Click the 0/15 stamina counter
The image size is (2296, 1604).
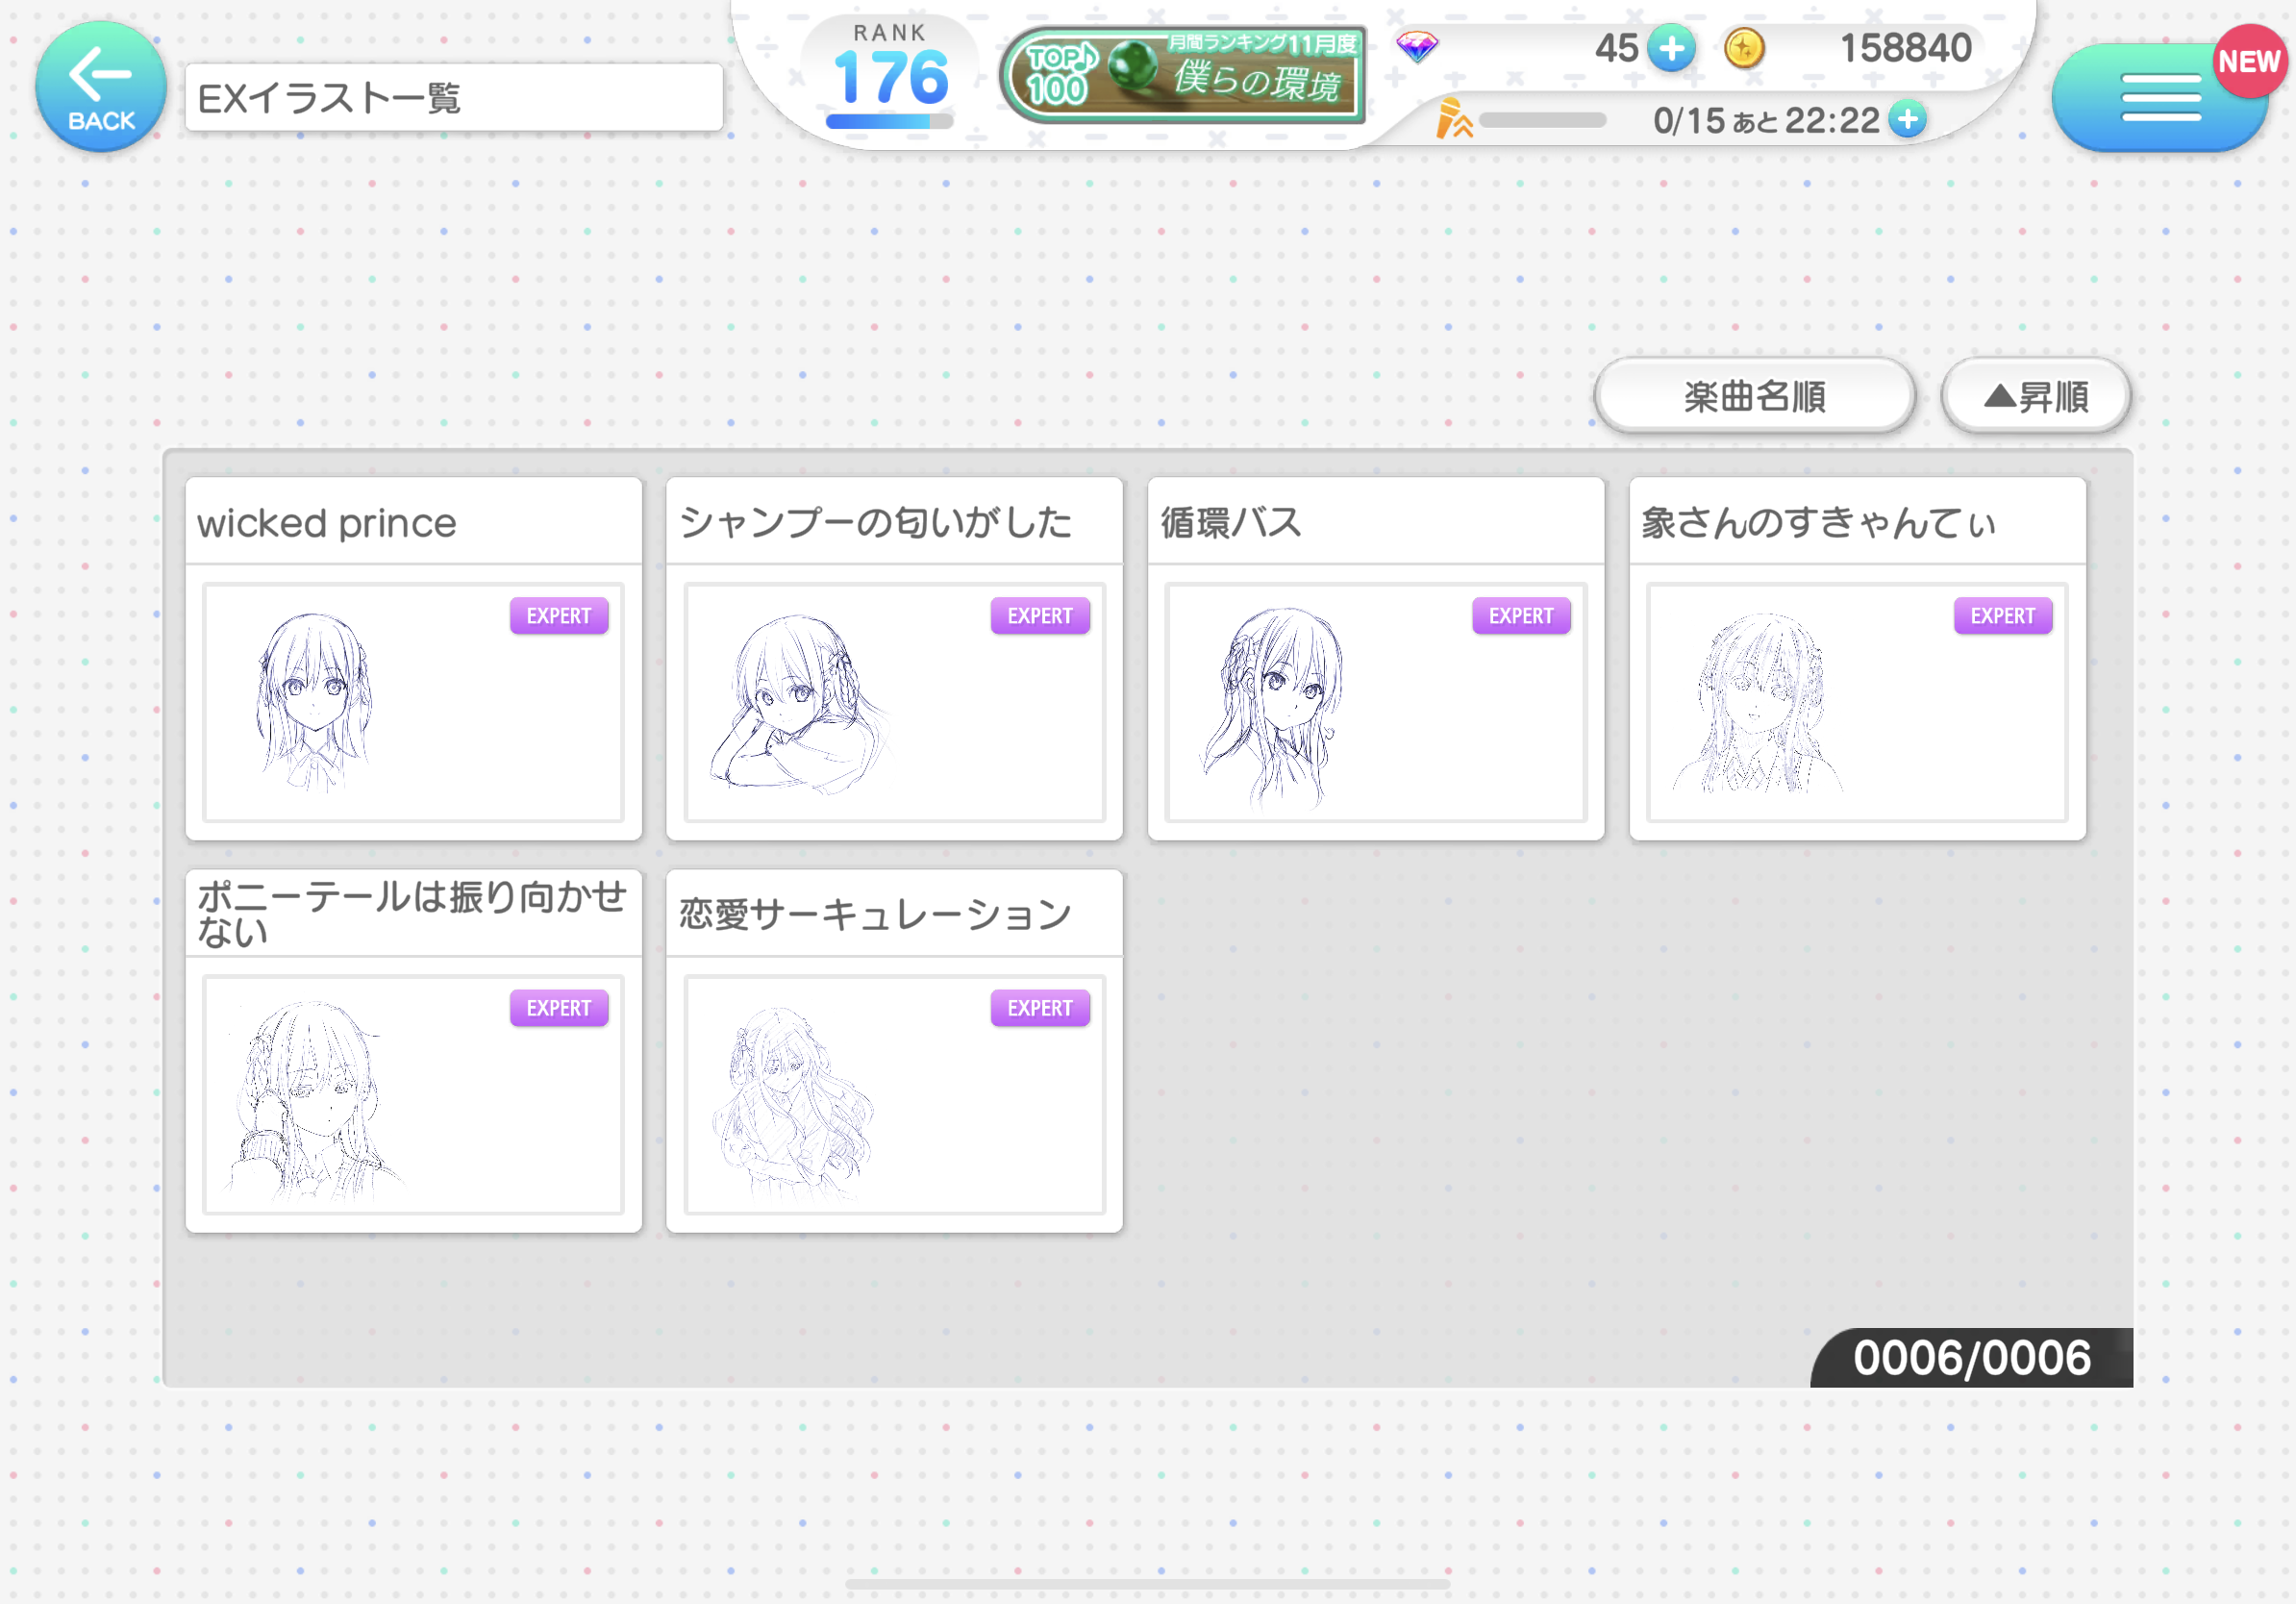tap(1689, 121)
